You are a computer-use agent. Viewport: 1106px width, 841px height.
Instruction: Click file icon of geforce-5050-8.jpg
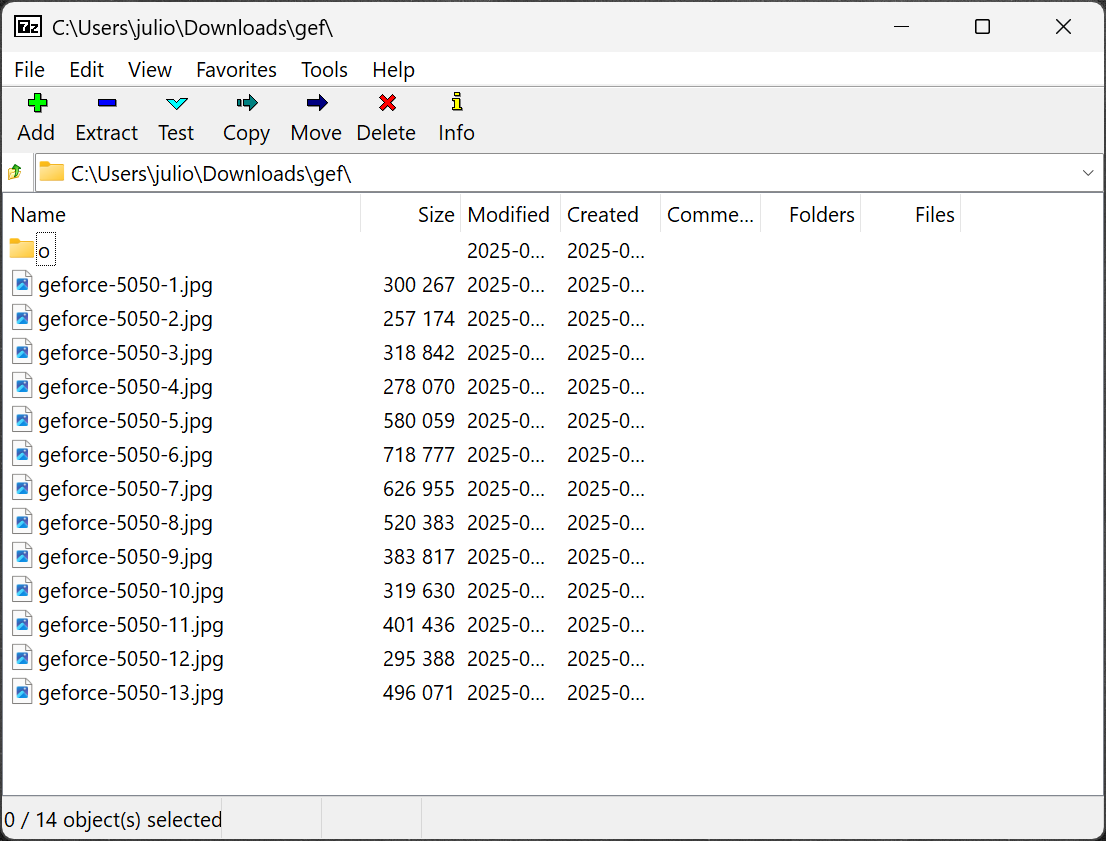coord(23,522)
